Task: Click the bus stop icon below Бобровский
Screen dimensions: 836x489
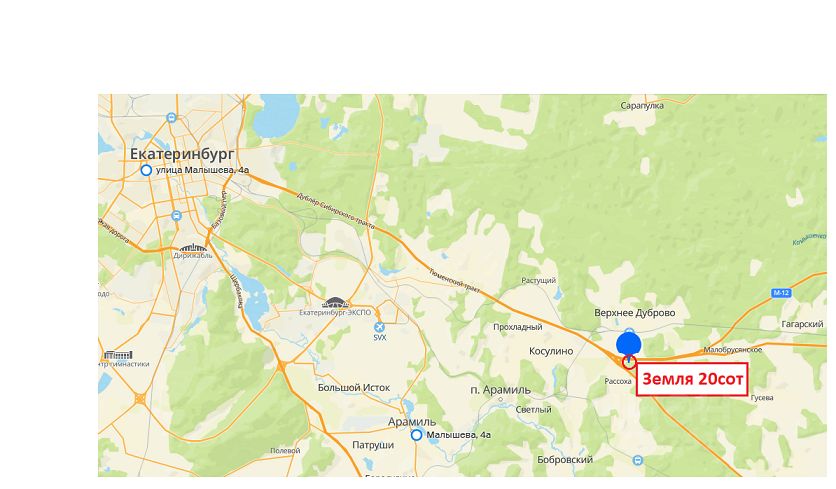Action: tap(638, 460)
